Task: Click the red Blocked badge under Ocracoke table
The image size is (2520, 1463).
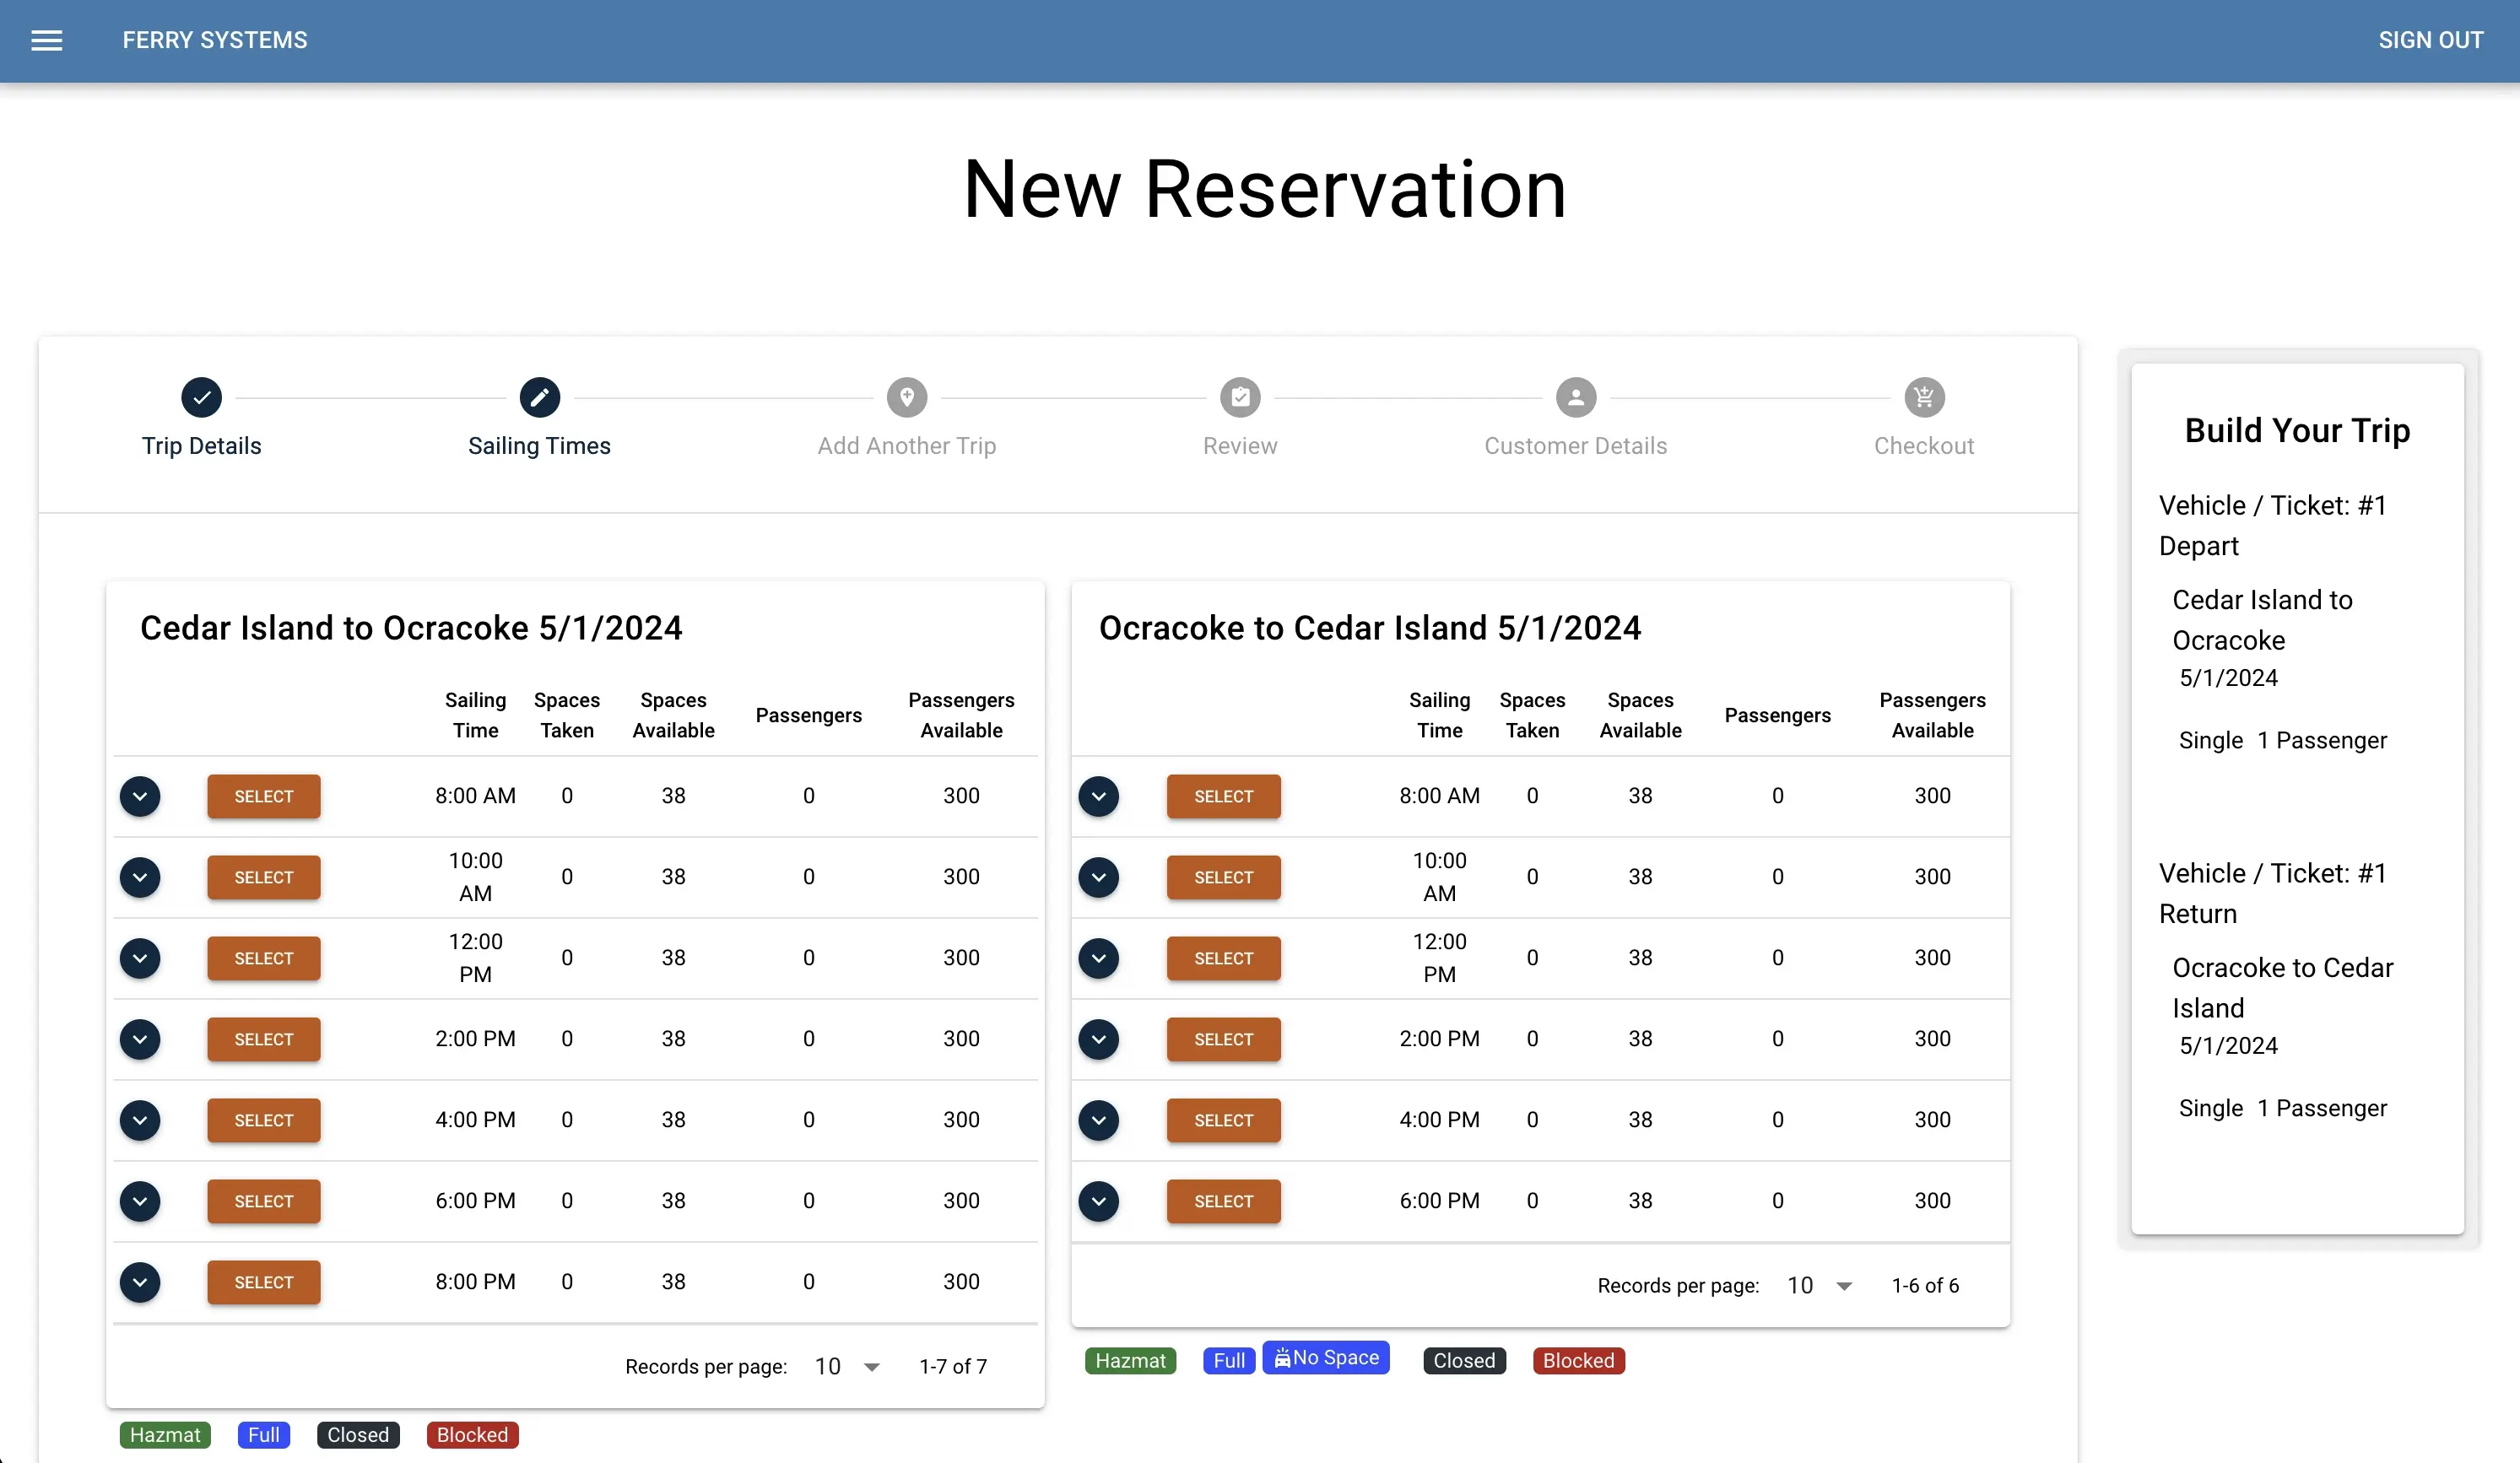Action: (x=1578, y=1360)
